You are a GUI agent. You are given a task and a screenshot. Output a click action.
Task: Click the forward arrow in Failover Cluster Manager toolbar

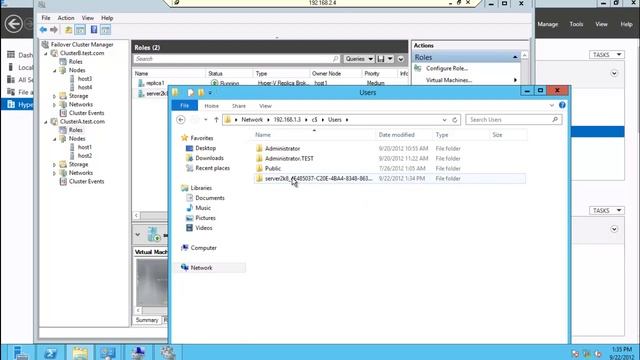[54, 30]
